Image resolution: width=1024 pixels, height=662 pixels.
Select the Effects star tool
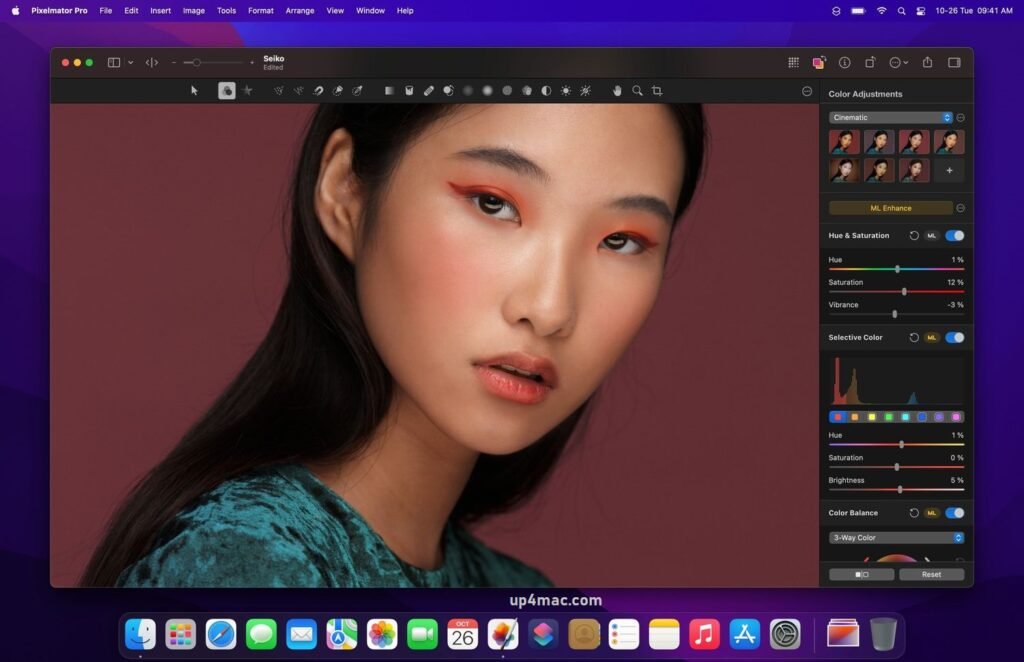[247, 90]
